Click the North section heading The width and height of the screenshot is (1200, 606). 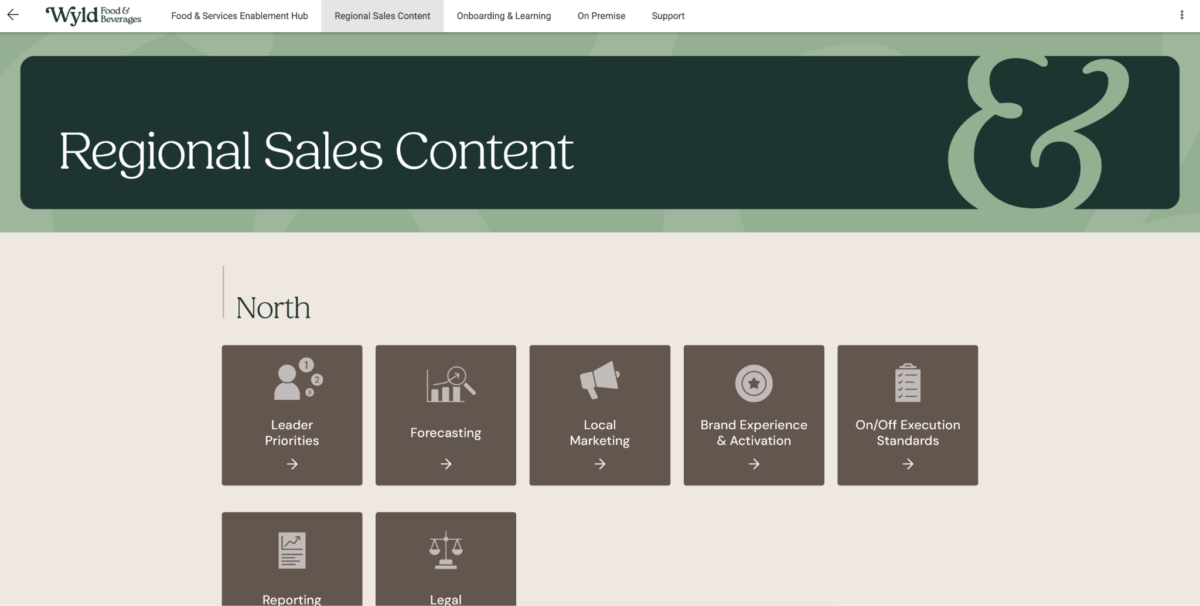click(273, 308)
